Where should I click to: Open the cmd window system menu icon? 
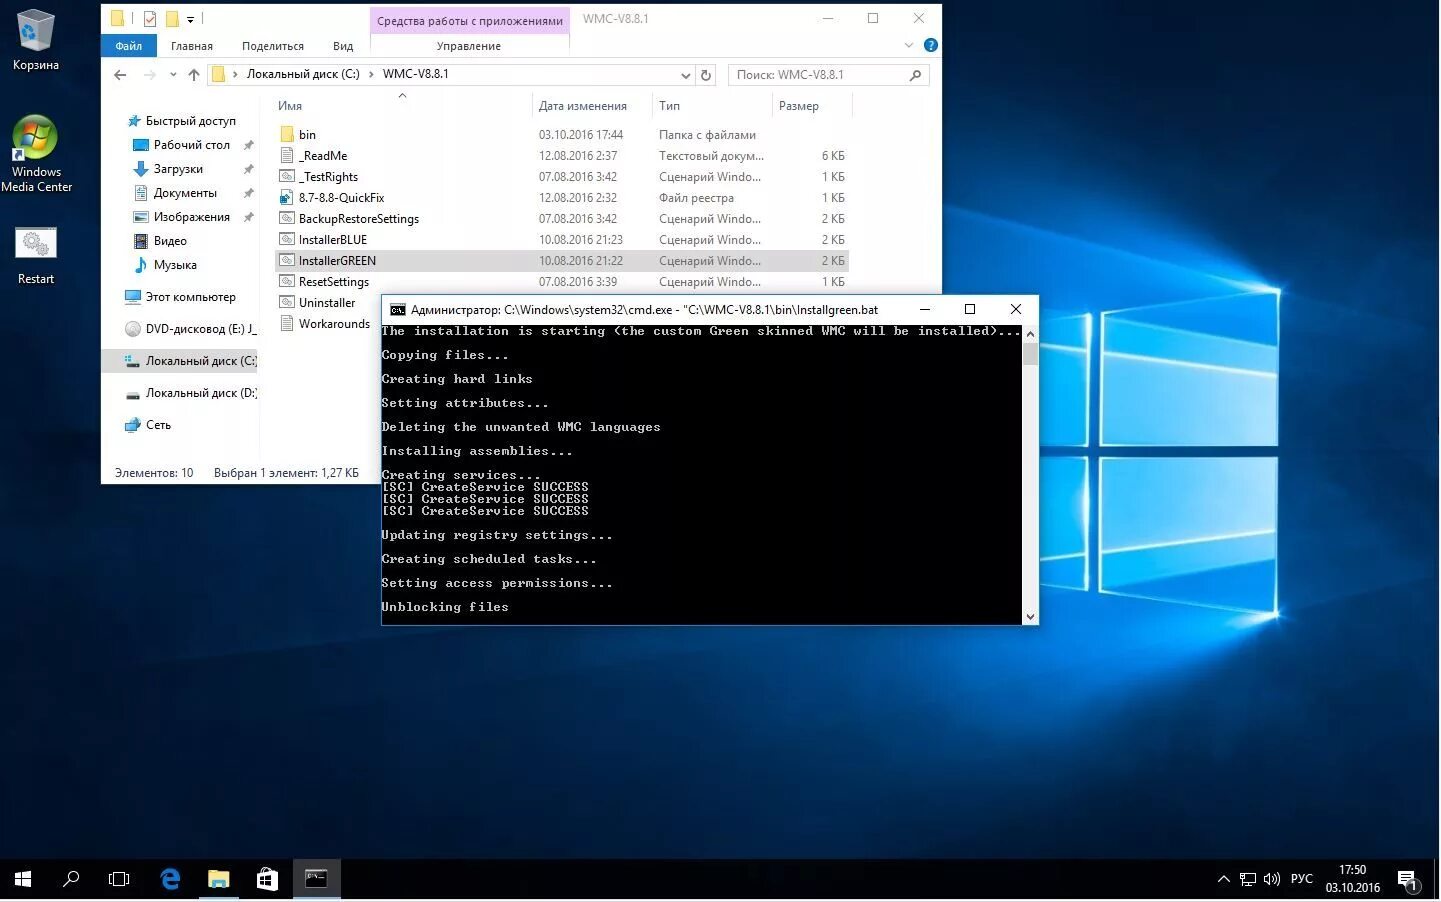[397, 310]
